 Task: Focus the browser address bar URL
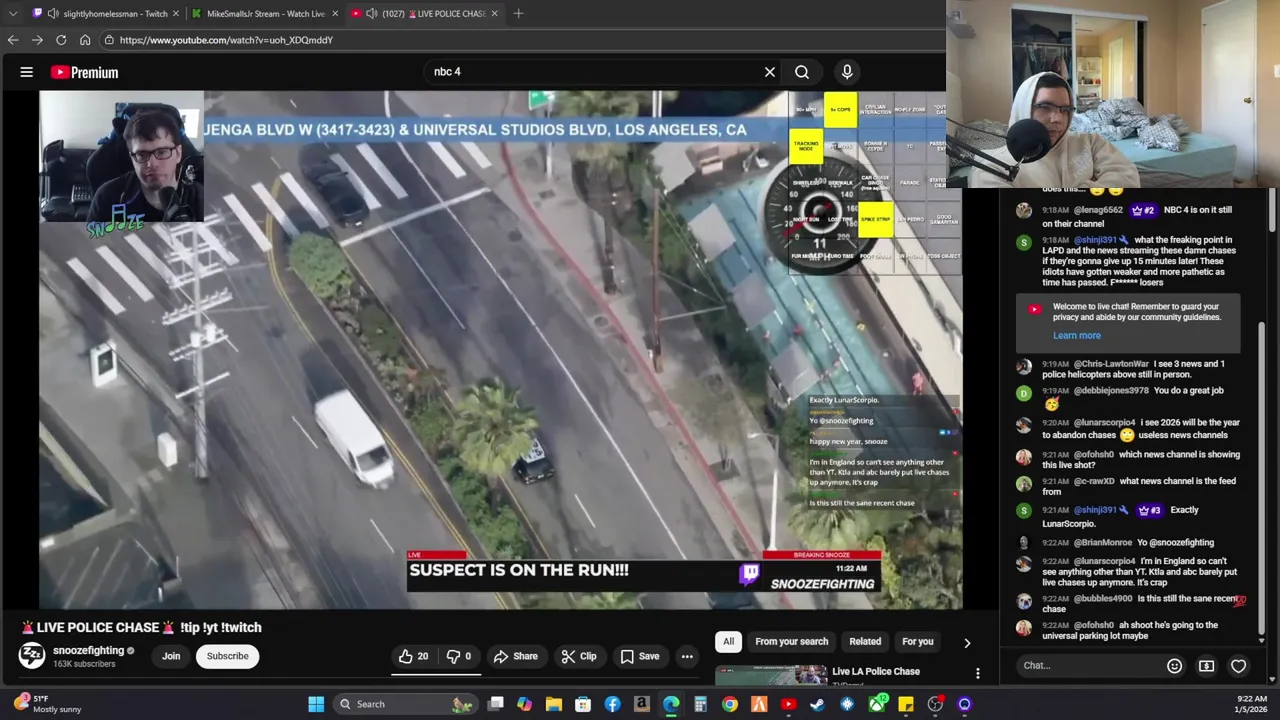point(226,40)
